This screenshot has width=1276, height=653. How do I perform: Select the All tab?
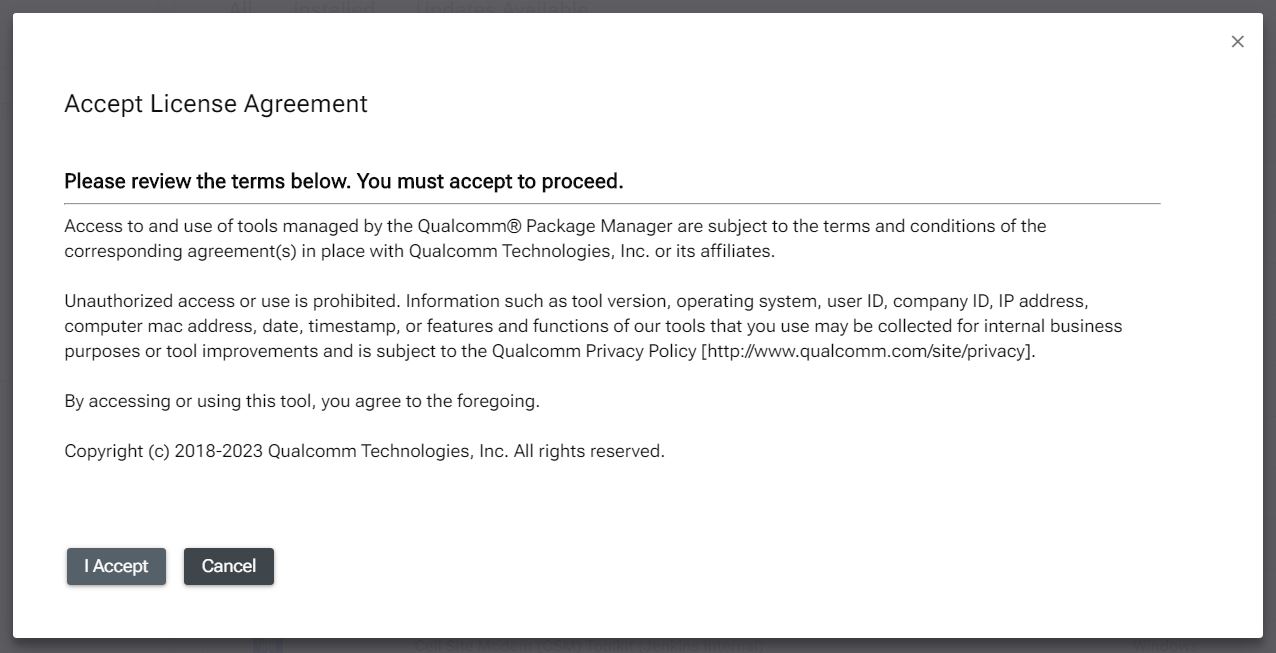coord(240,6)
